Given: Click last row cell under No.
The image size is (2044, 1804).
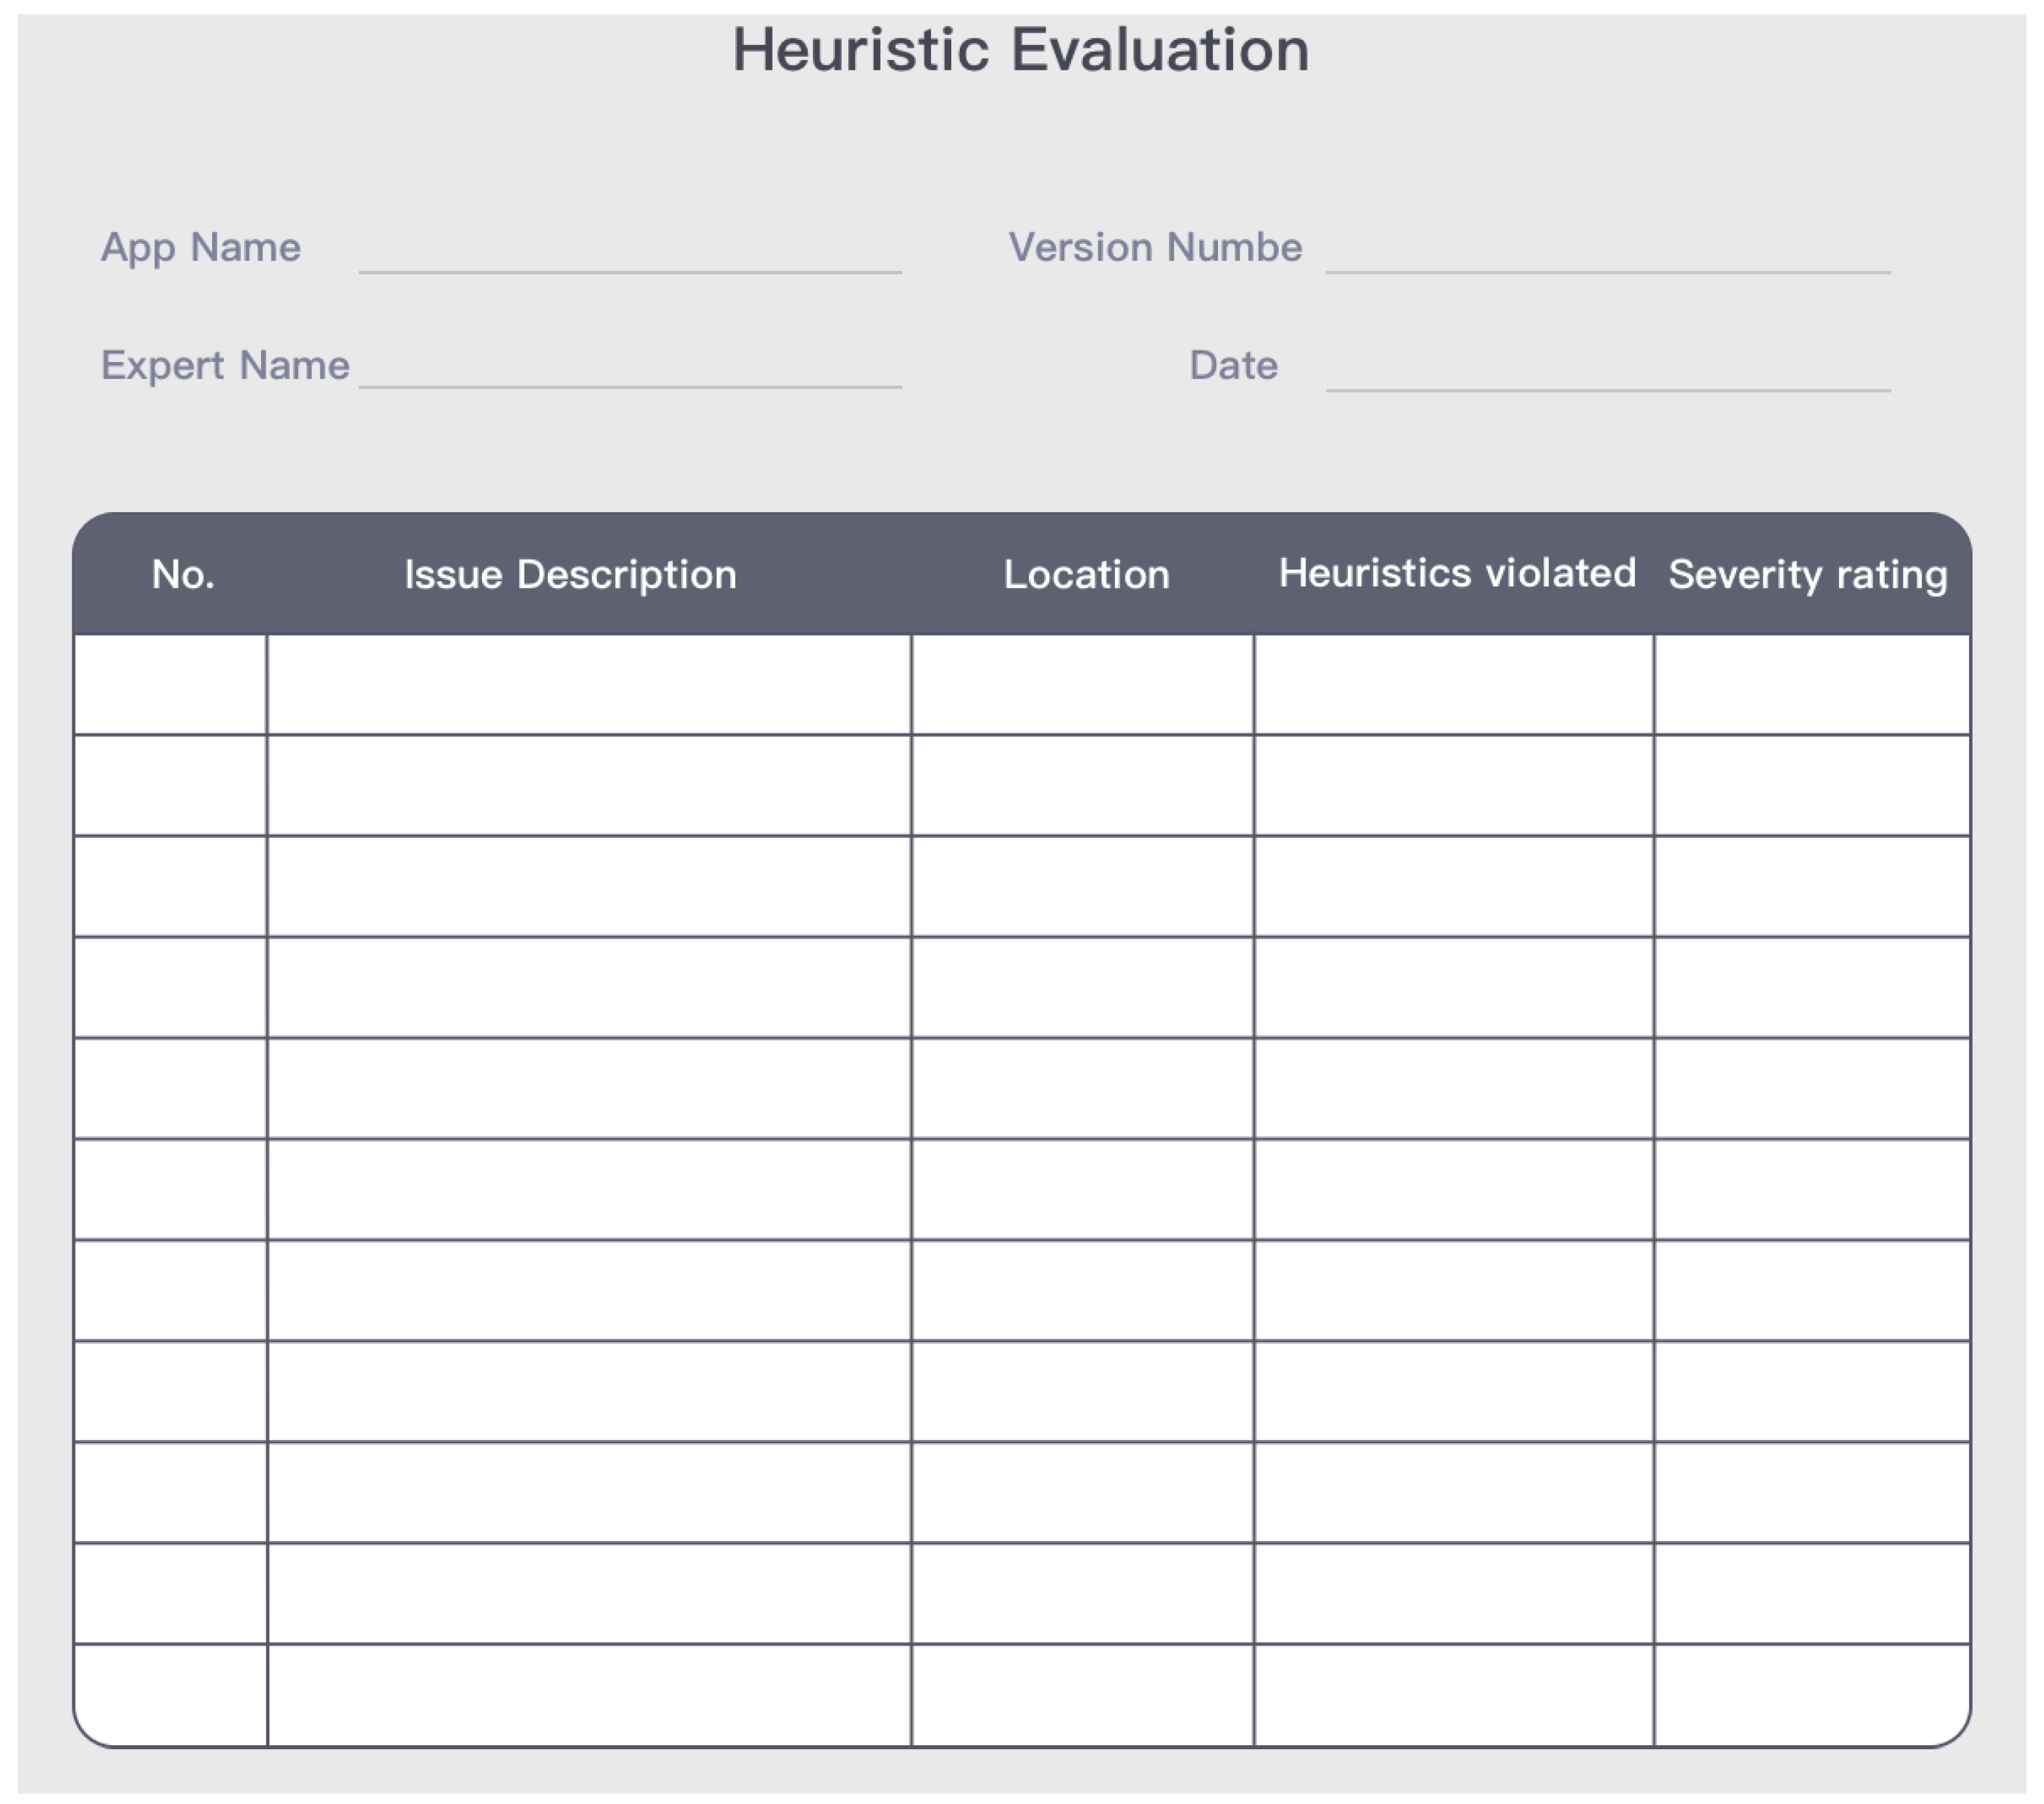Looking at the screenshot, I should pyautogui.click(x=170, y=1695).
